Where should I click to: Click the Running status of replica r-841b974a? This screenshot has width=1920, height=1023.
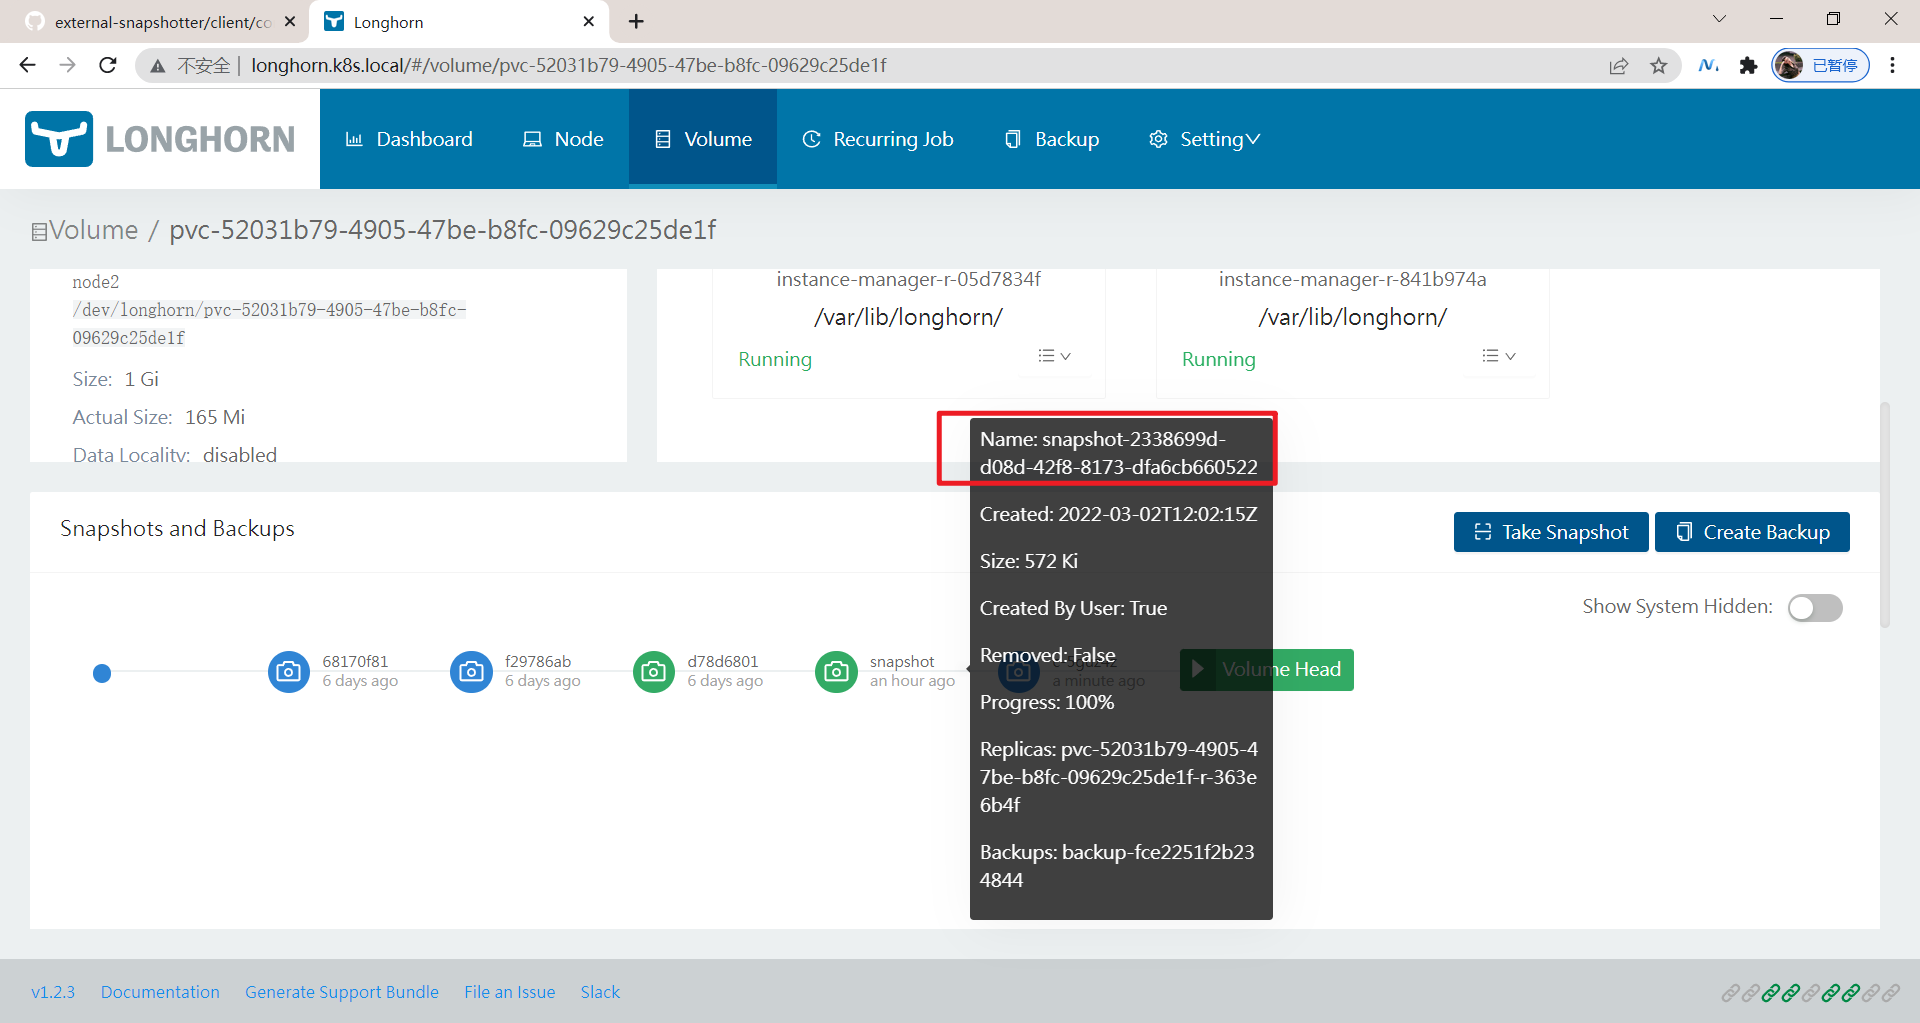pyautogui.click(x=1218, y=359)
